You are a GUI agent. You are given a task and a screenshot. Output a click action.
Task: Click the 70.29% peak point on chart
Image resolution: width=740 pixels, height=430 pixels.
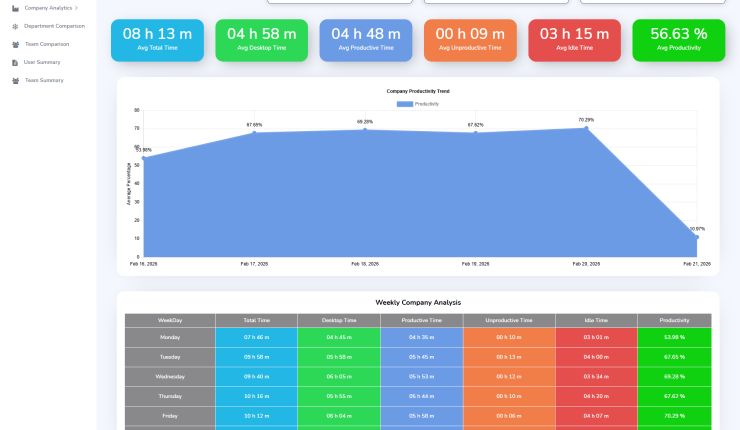tap(586, 128)
